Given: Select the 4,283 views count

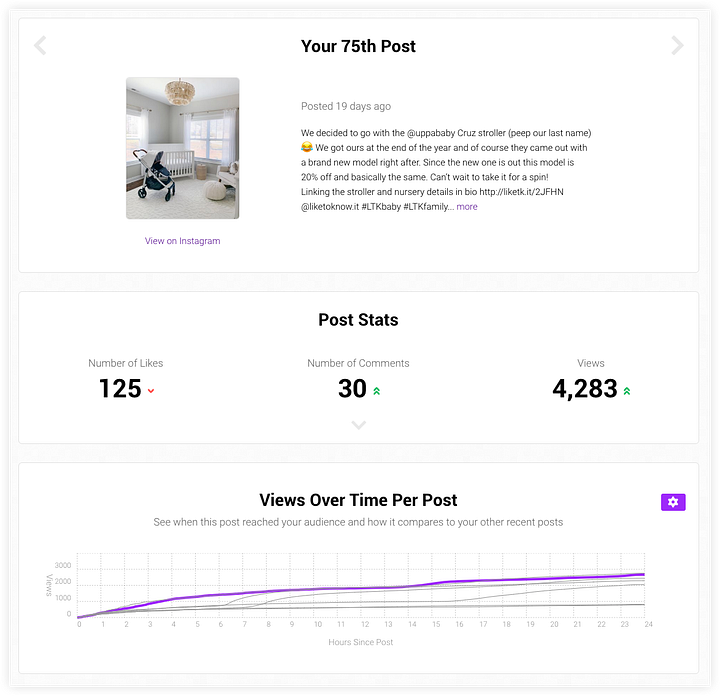Looking at the screenshot, I should point(585,389).
